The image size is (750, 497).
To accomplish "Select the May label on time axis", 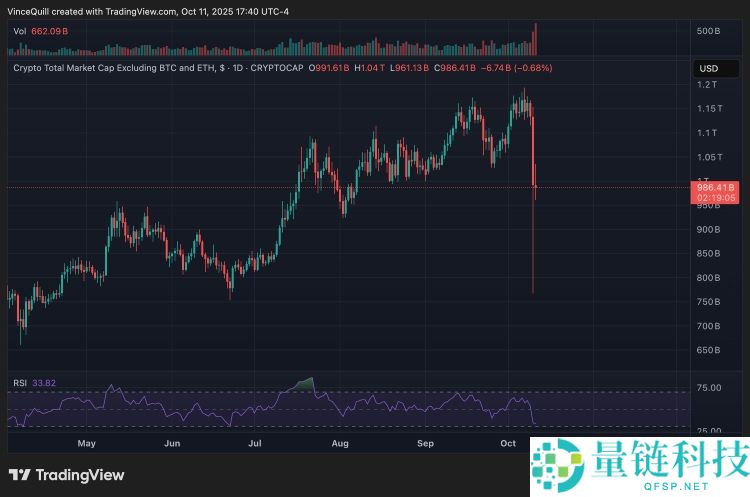I will [x=86, y=442].
